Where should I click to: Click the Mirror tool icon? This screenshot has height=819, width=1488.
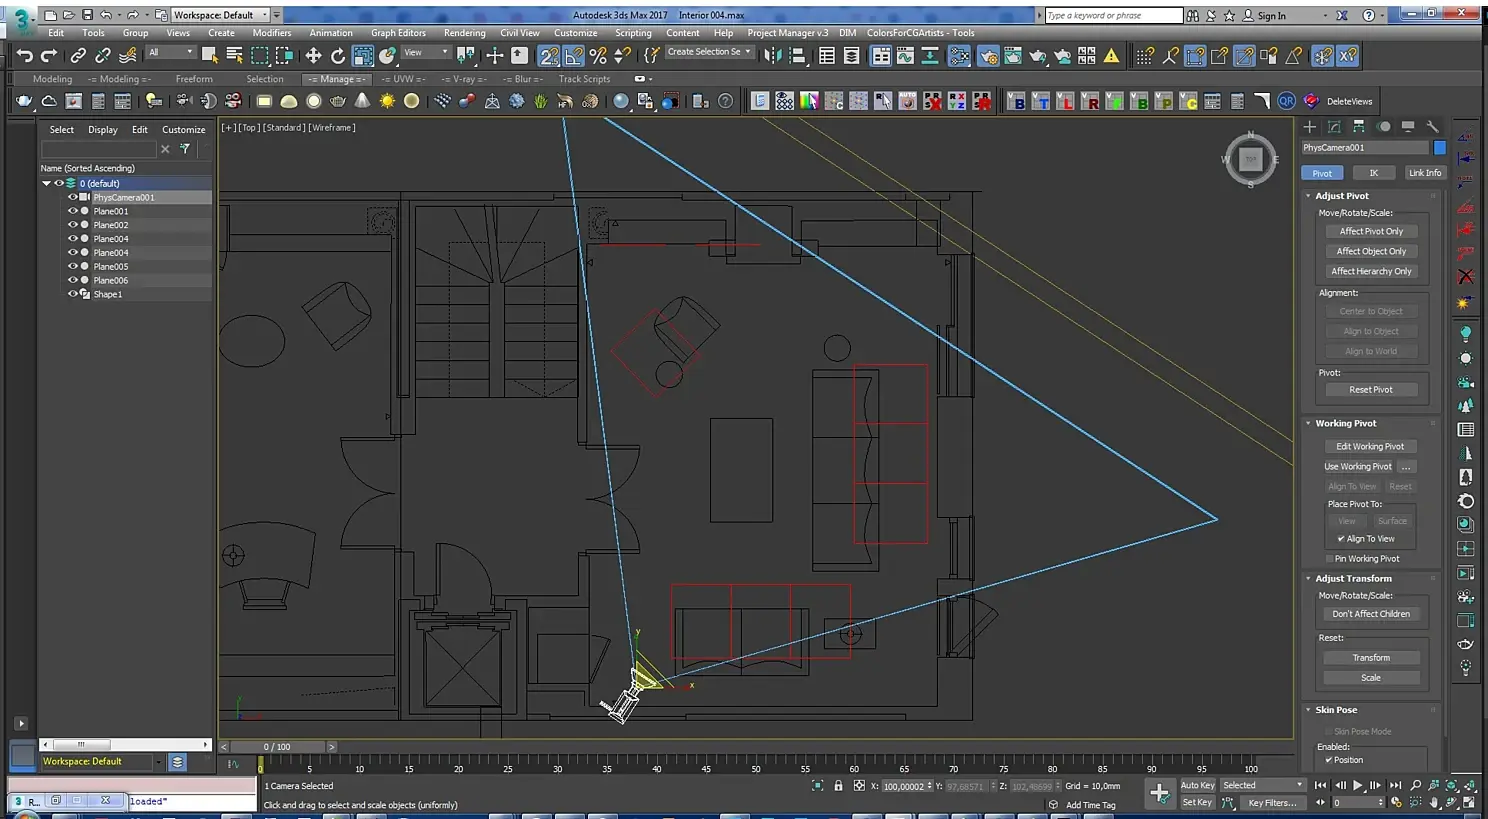click(773, 56)
